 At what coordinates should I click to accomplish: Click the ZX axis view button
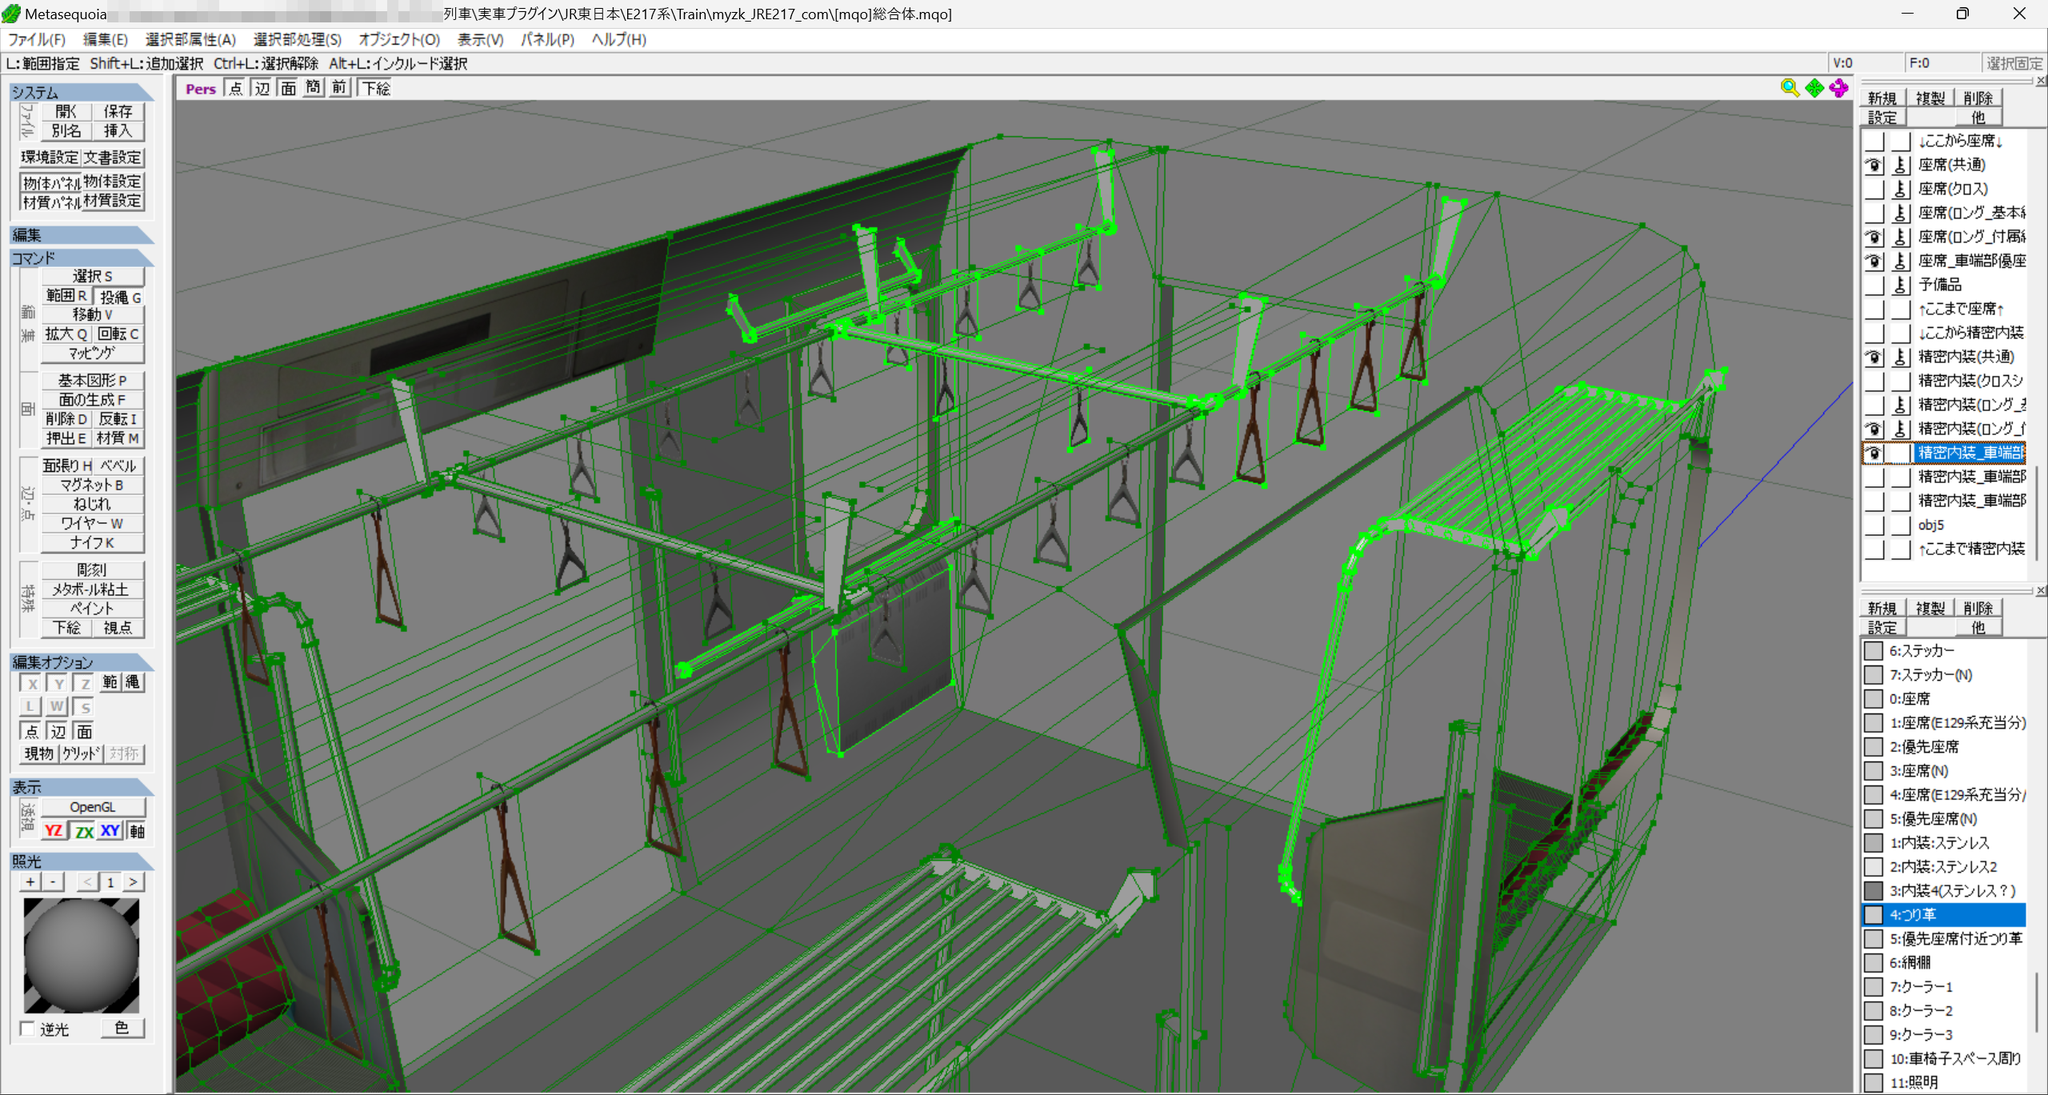click(83, 831)
